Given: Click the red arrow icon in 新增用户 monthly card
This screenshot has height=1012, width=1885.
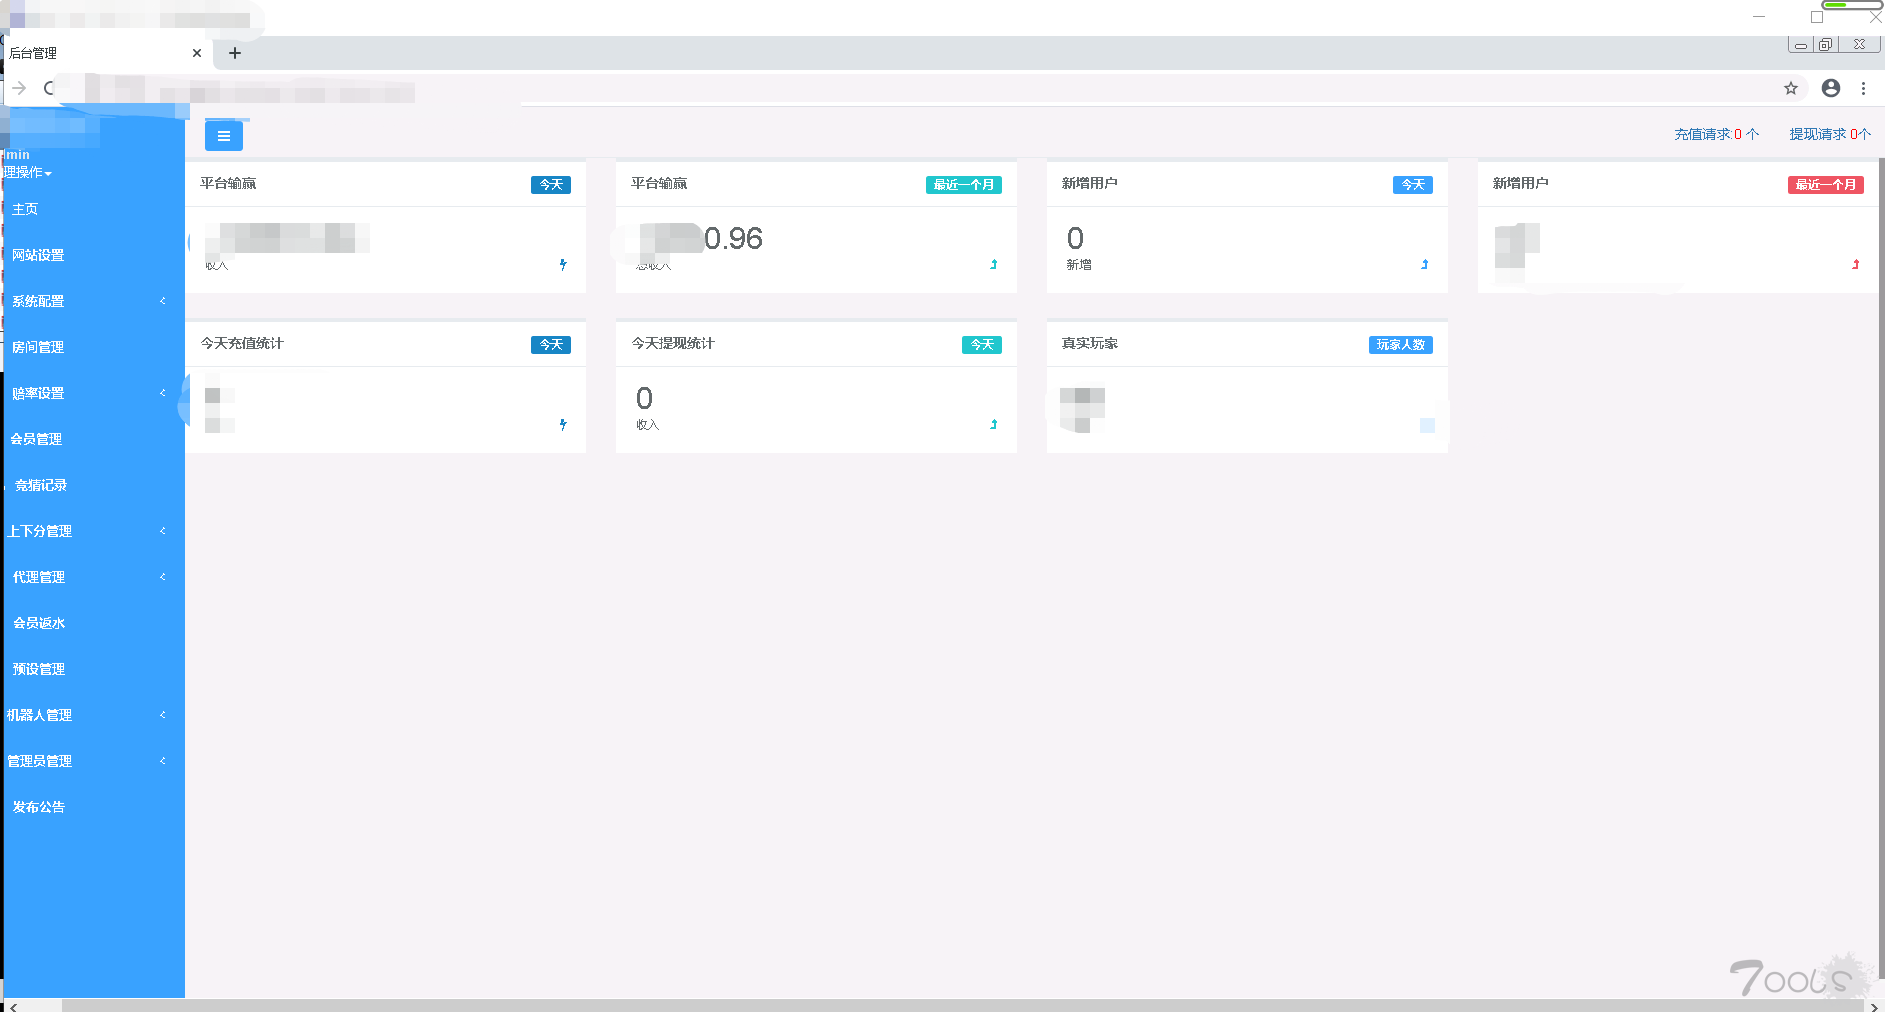Looking at the screenshot, I should click(x=1855, y=265).
